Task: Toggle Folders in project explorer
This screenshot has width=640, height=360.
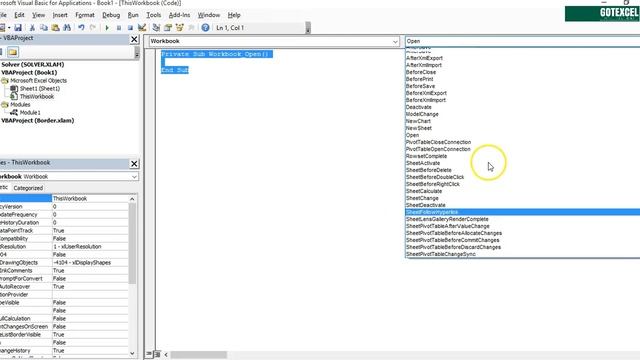Action: [x=13, y=52]
